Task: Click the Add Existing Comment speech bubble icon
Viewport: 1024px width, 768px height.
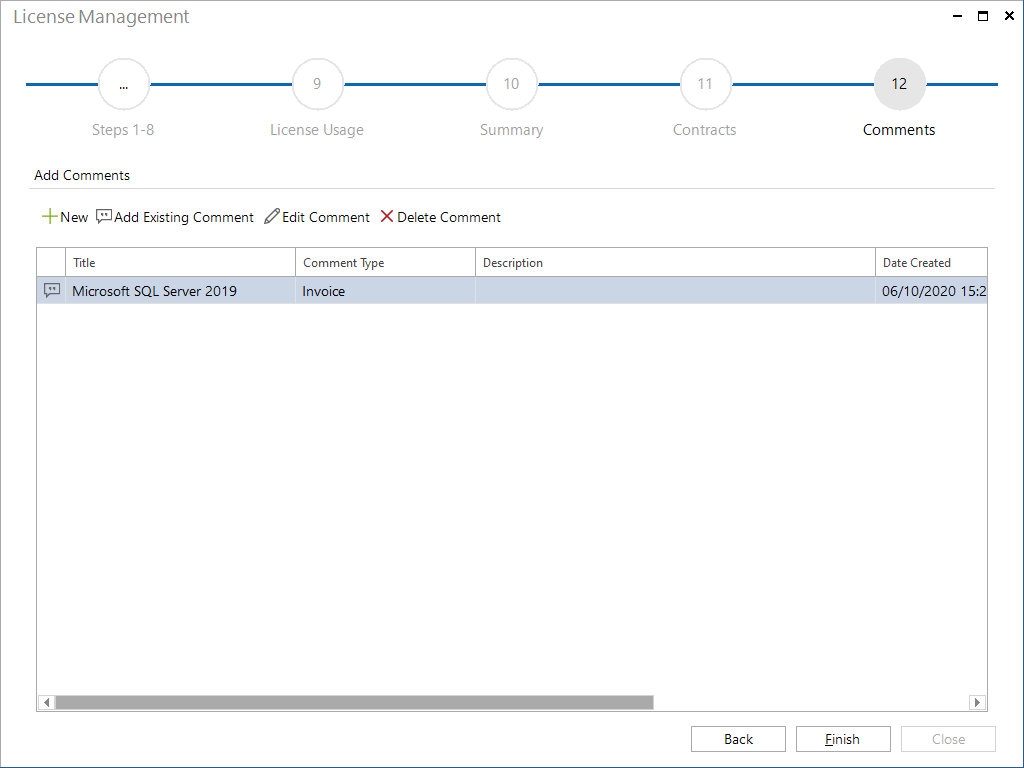Action: (104, 217)
